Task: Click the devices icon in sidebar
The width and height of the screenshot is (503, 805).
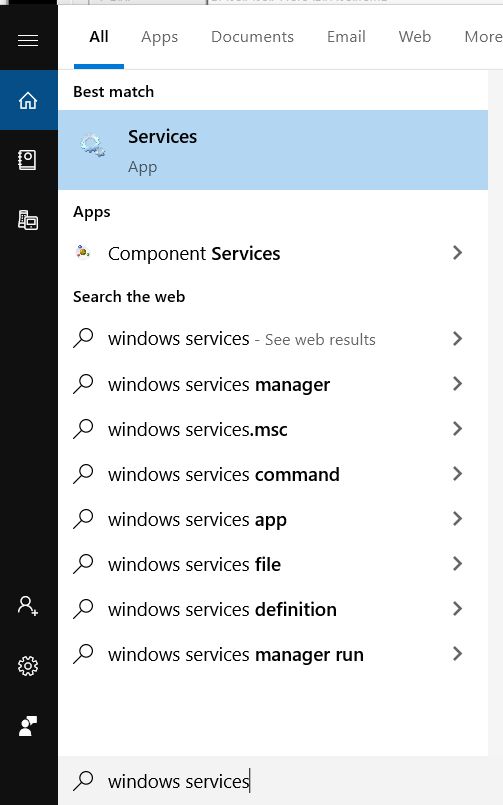Action: point(28,220)
